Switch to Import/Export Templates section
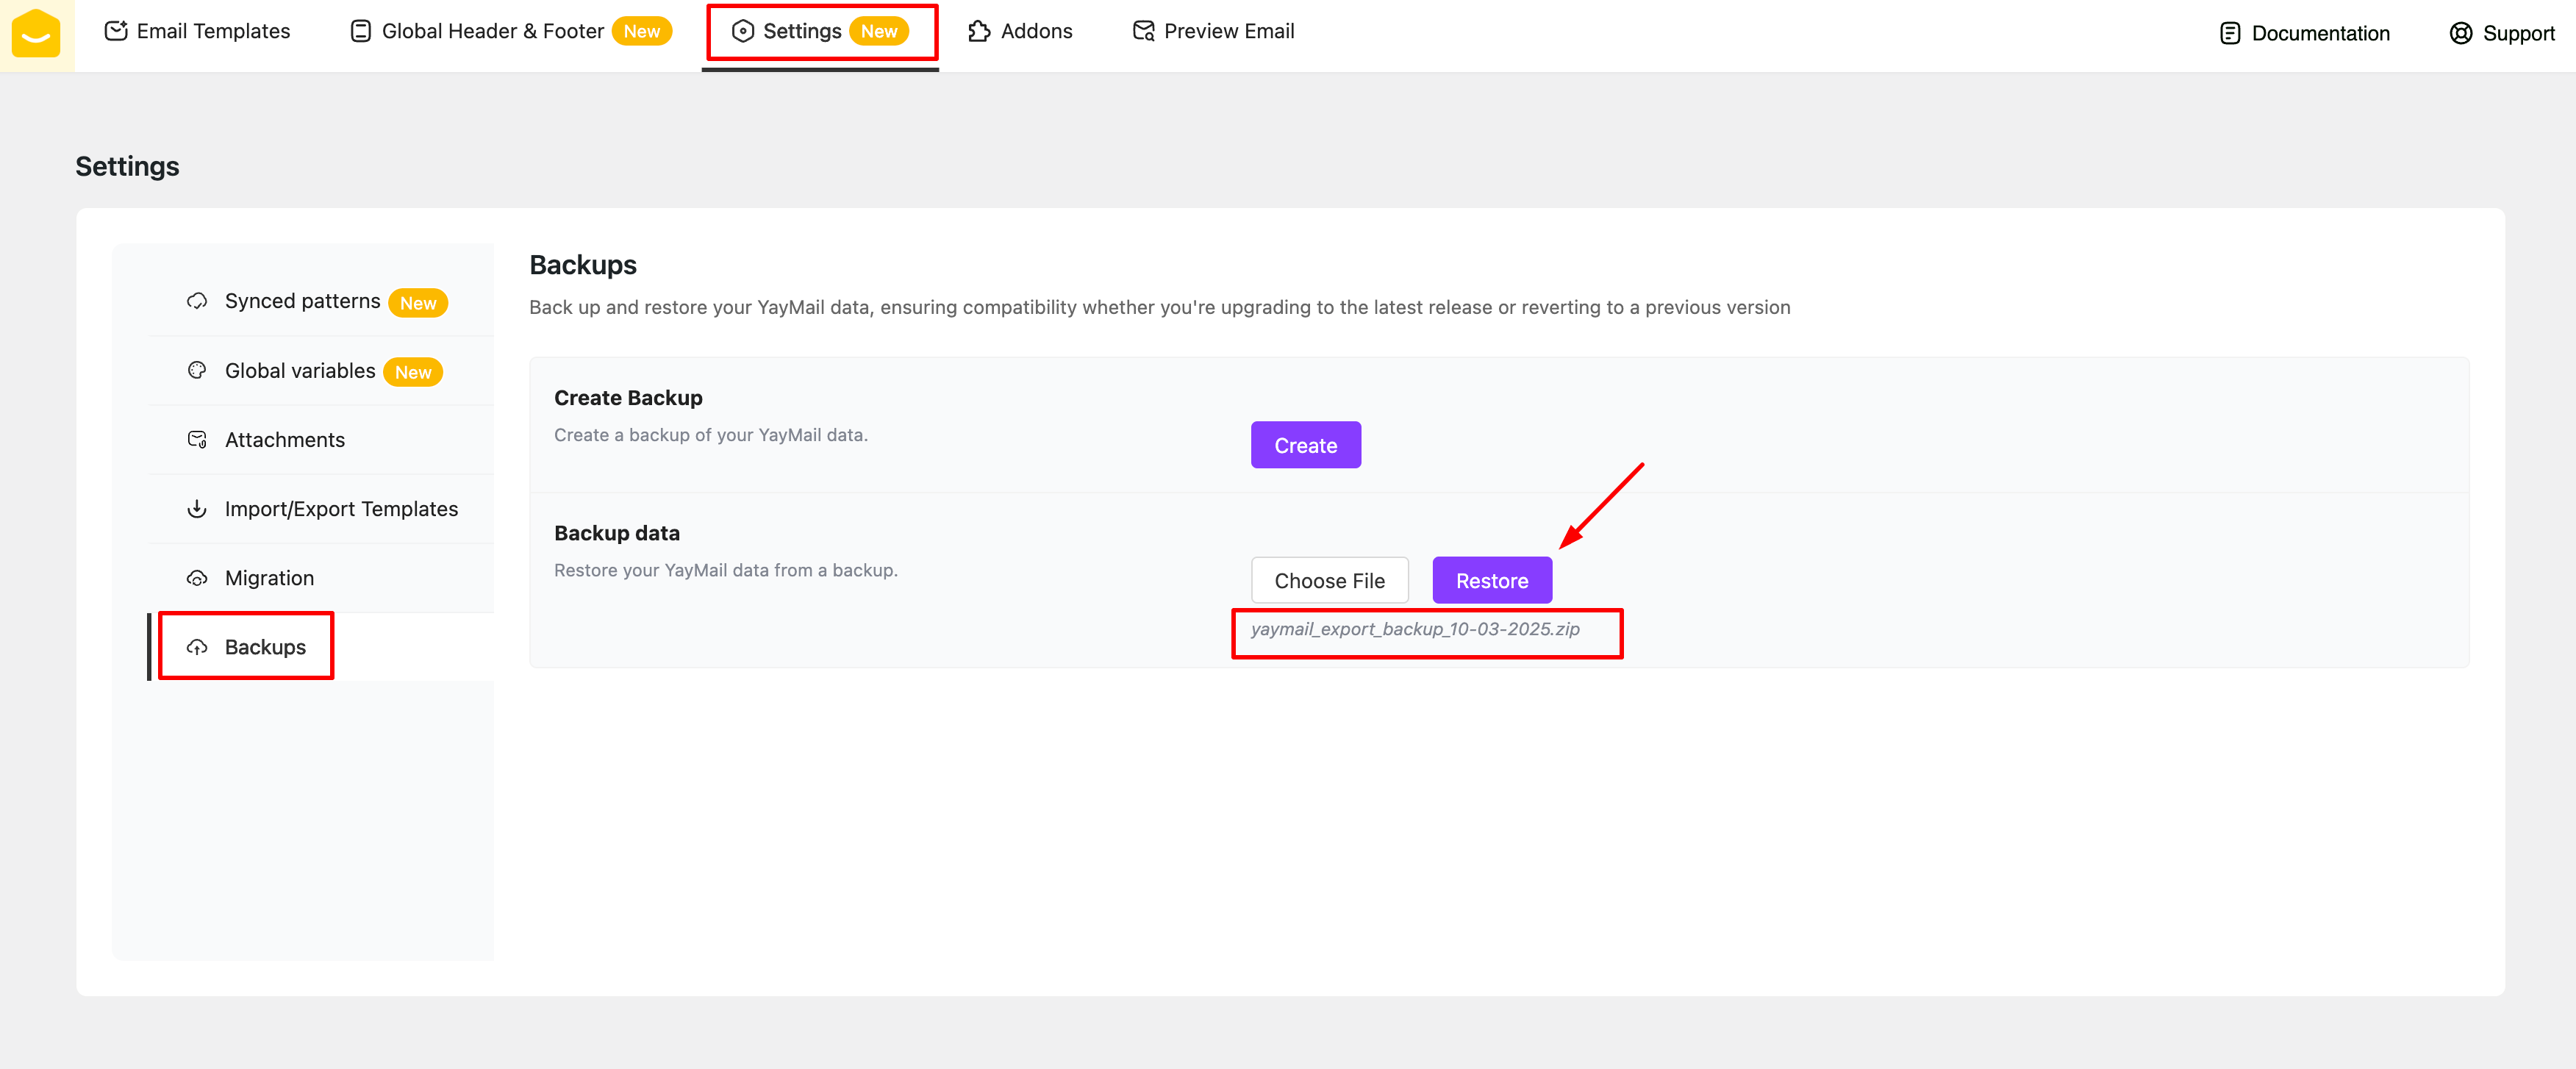2576x1069 pixels. click(341, 509)
